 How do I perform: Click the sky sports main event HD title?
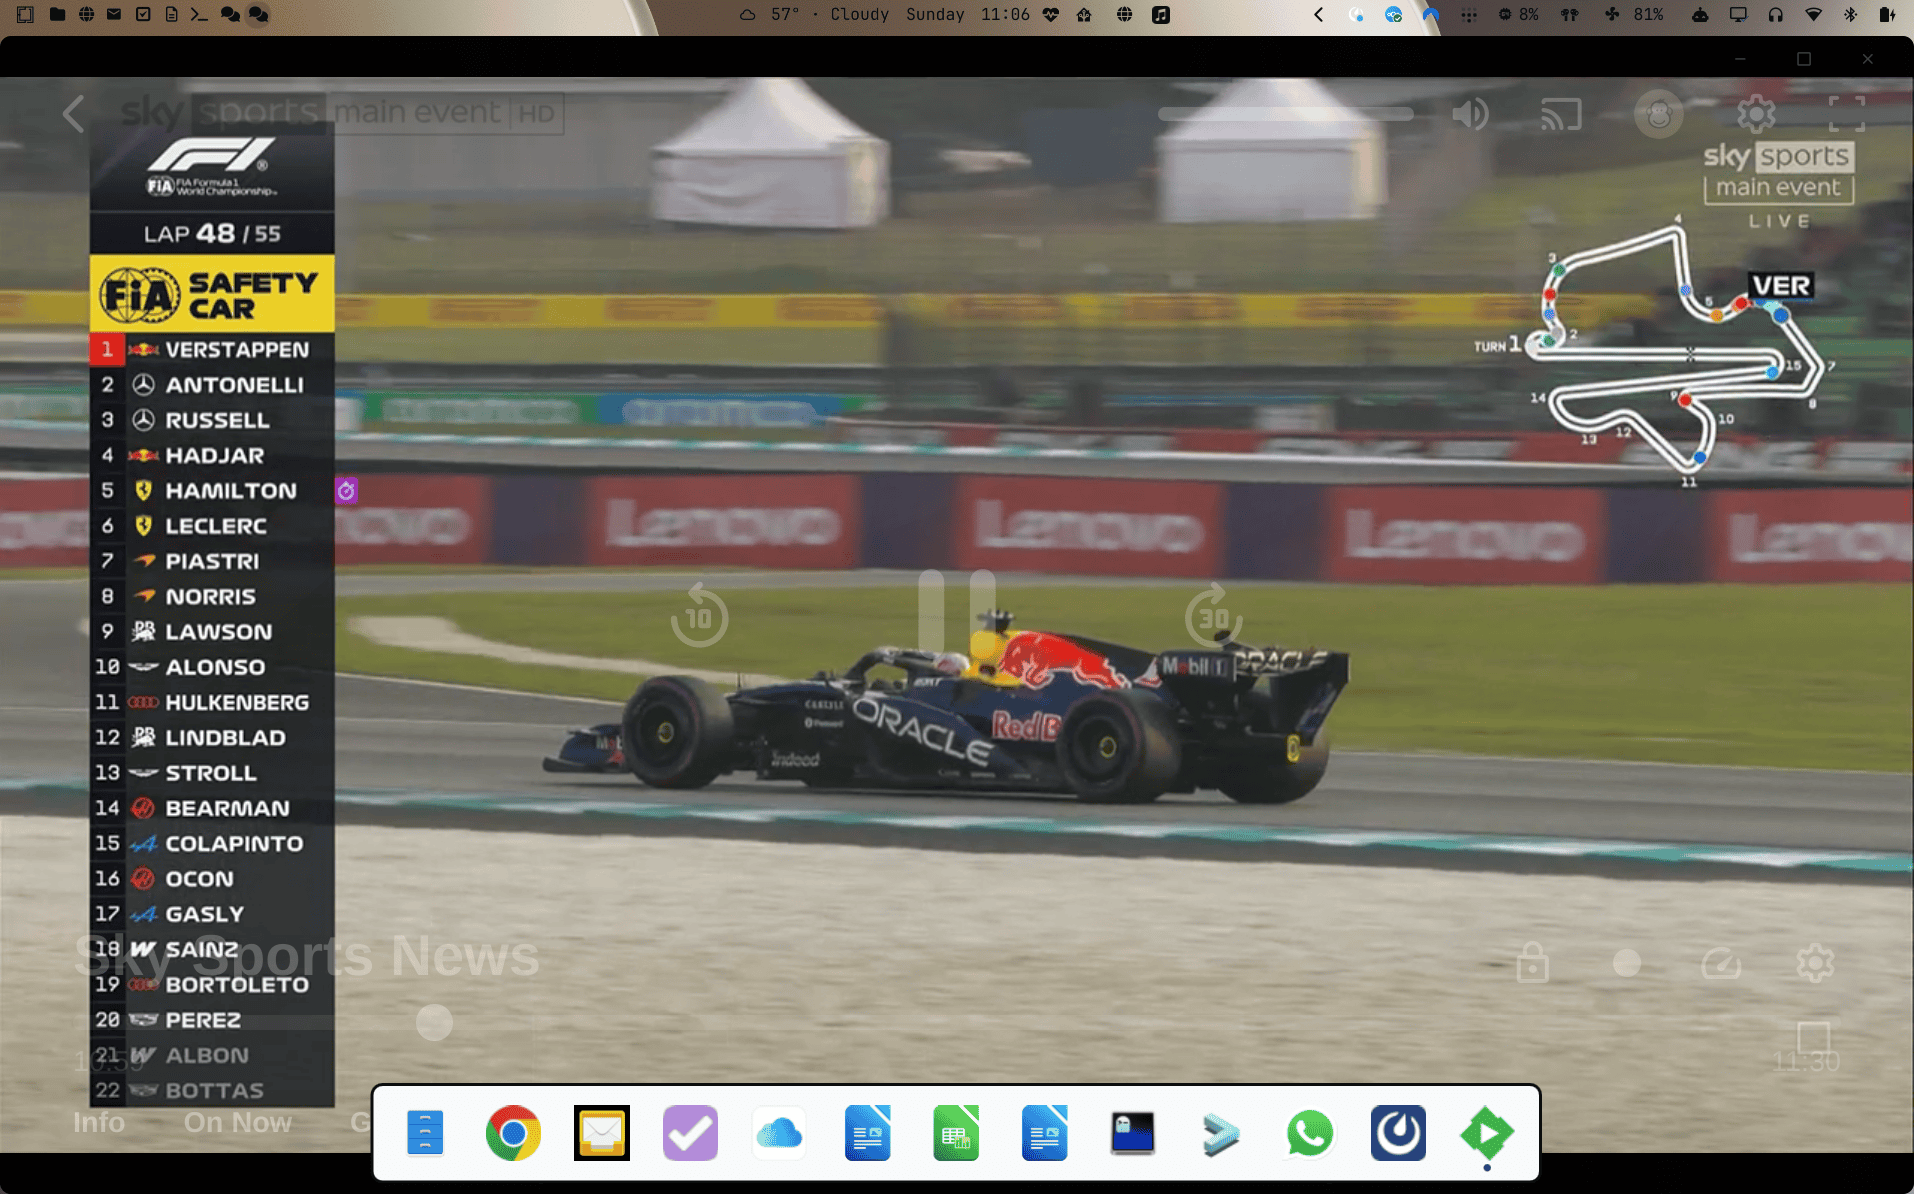(342, 113)
